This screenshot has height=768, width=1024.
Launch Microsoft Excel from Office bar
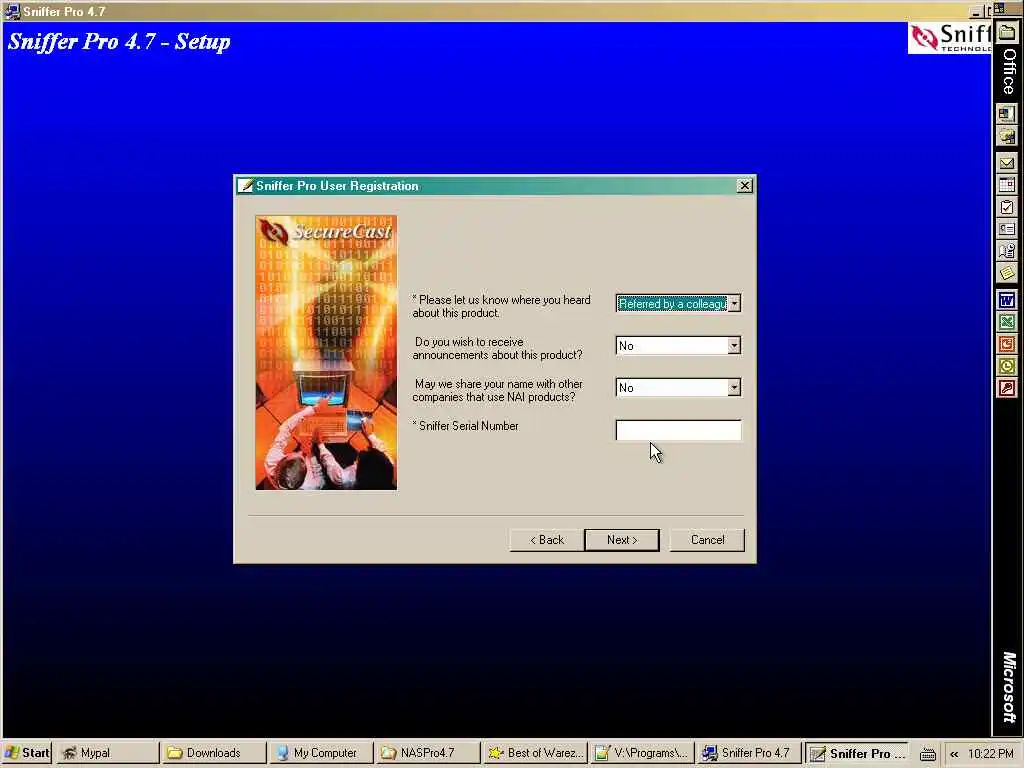click(x=1007, y=322)
